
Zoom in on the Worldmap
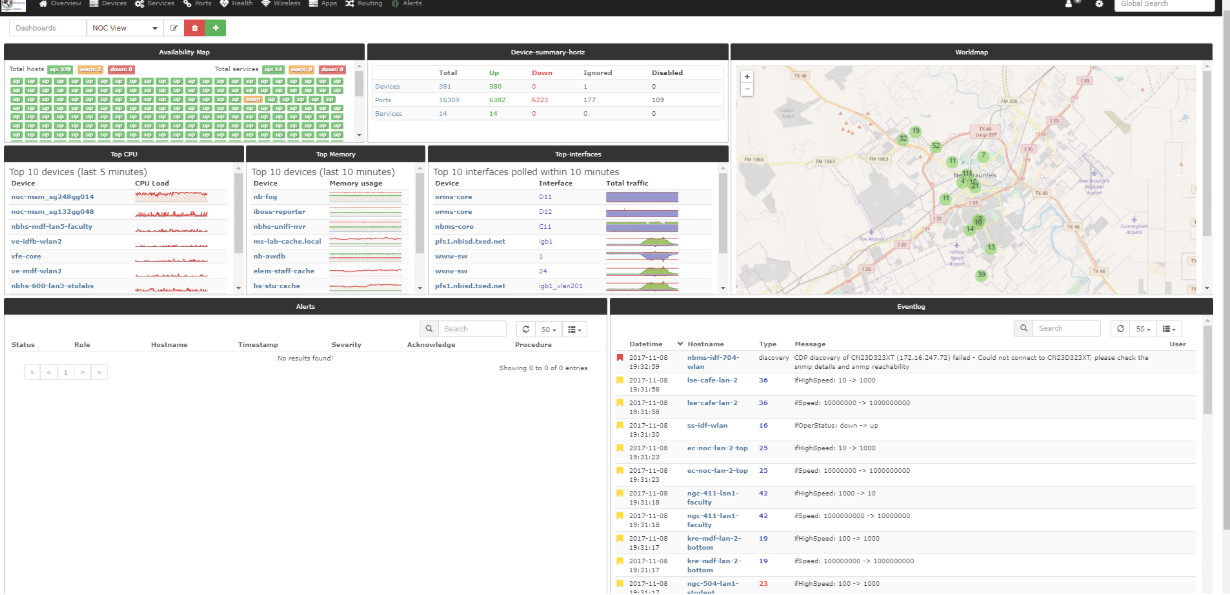(747, 76)
